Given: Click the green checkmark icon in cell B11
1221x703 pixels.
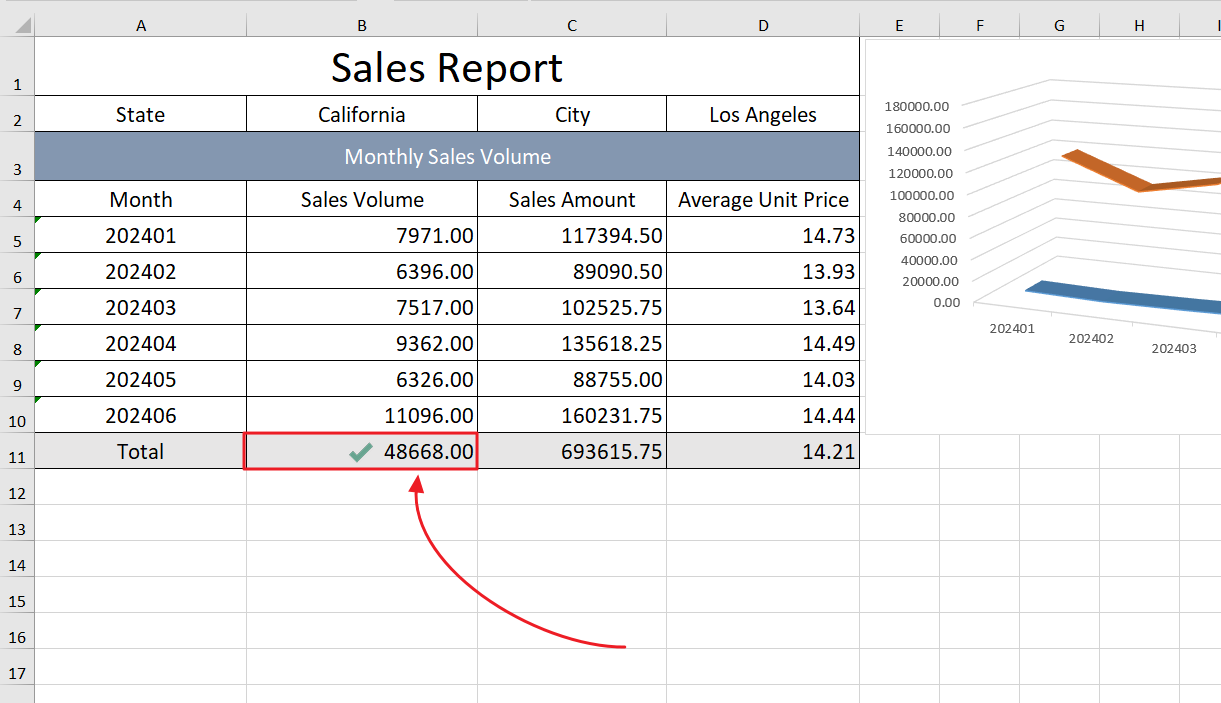Looking at the screenshot, I should (x=361, y=452).
